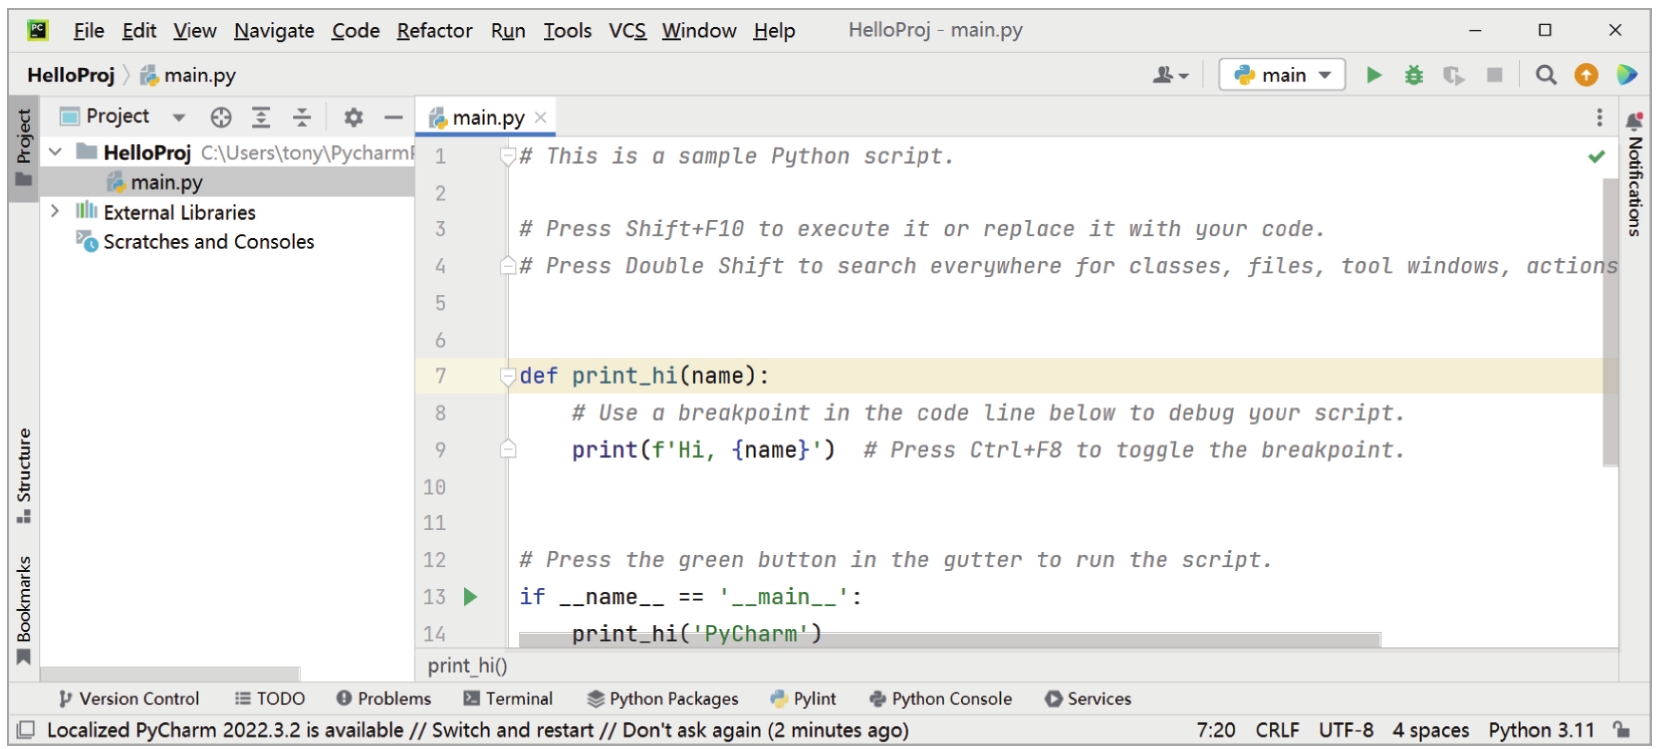Click the gutter run arrow on line 13
The image size is (1656, 749).
pyautogui.click(x=470, y=597)
